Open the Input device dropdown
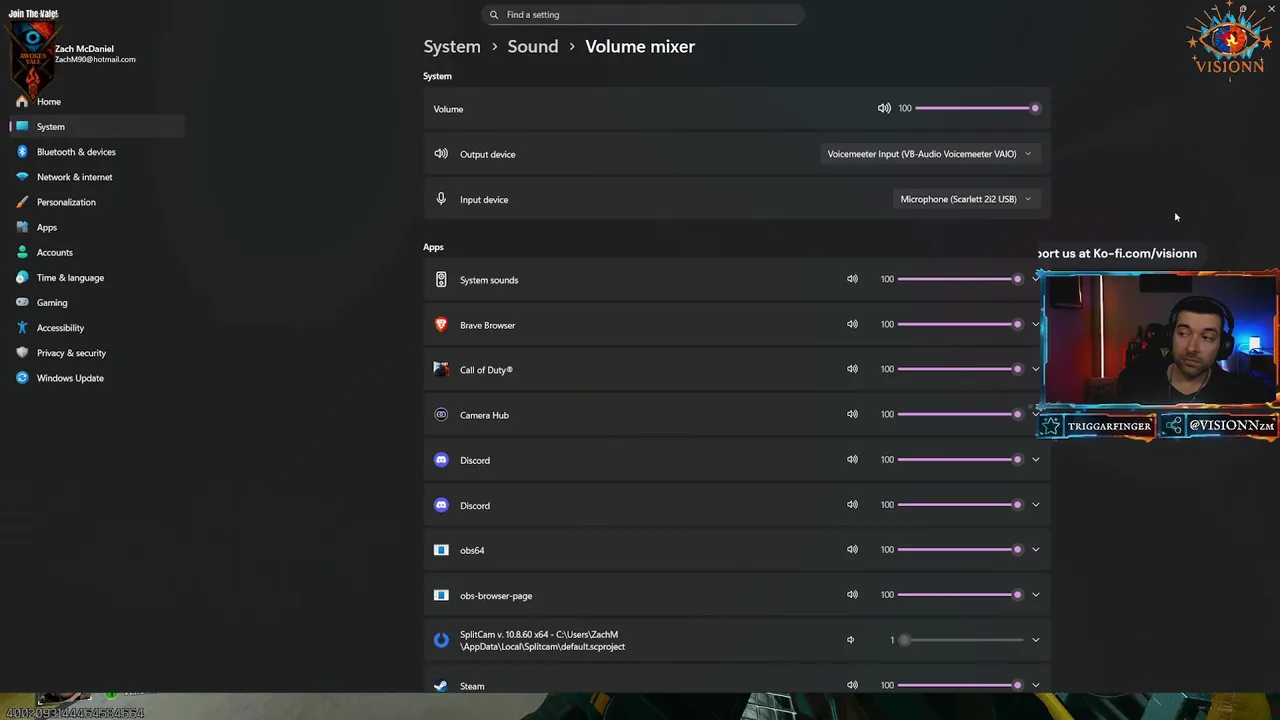 (x=965, y=199)
